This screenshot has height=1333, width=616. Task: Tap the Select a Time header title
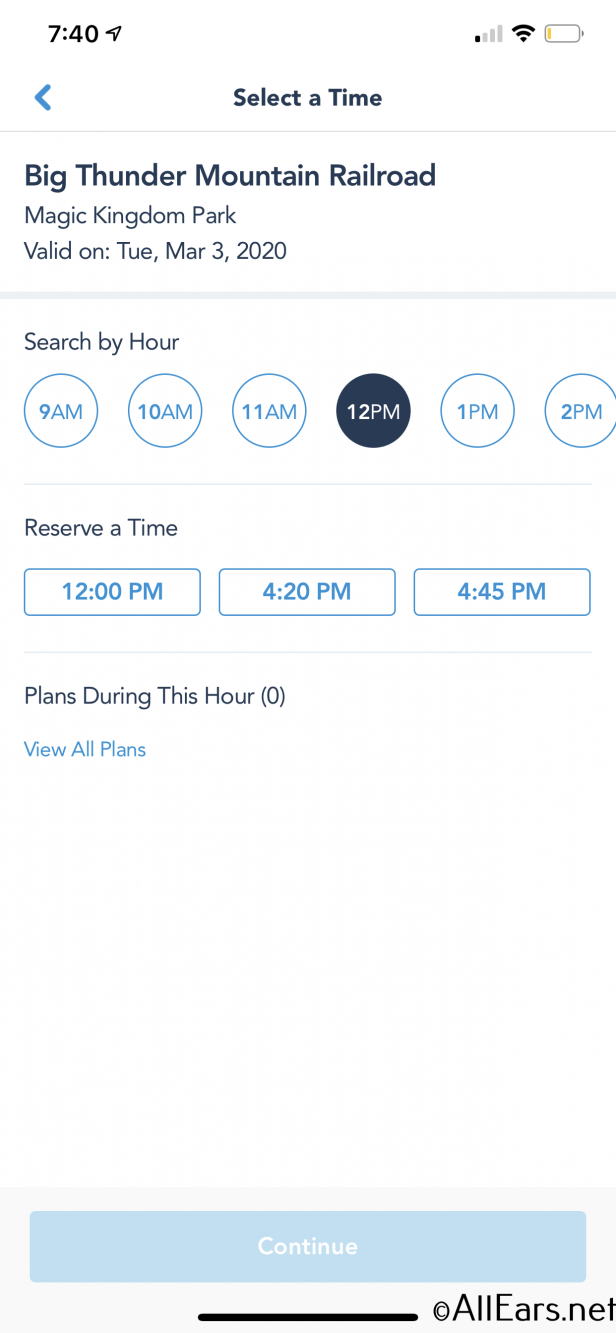[307, 97]
